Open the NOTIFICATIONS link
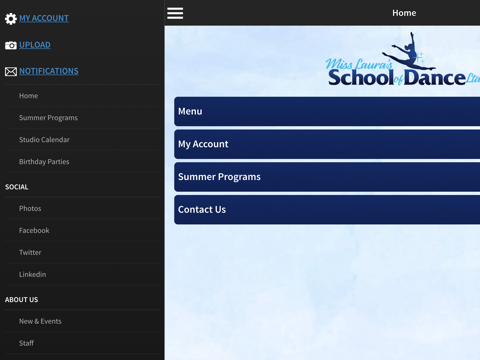 tap(49, 71)
